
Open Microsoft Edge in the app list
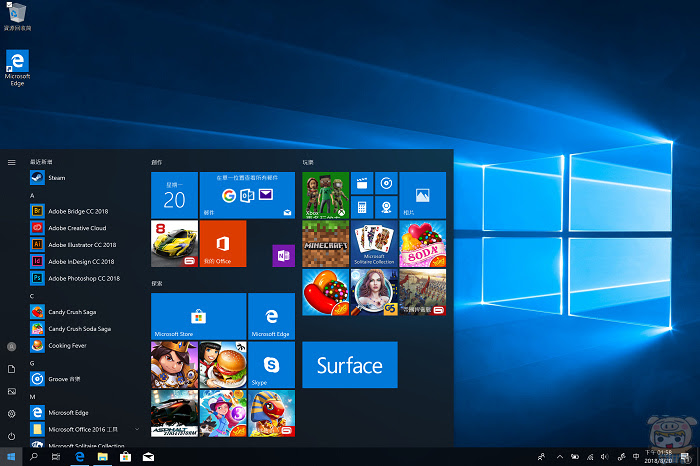point(85,412)
